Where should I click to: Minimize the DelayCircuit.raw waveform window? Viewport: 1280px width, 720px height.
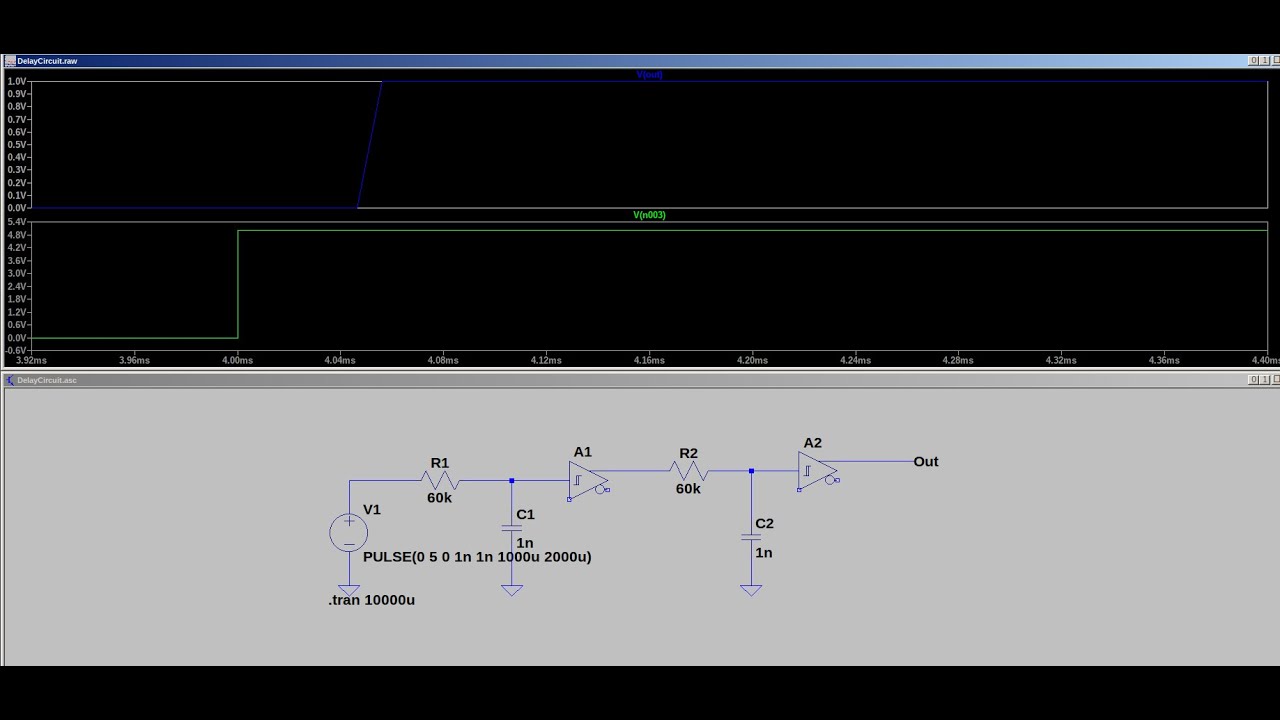click(1253, 61)
